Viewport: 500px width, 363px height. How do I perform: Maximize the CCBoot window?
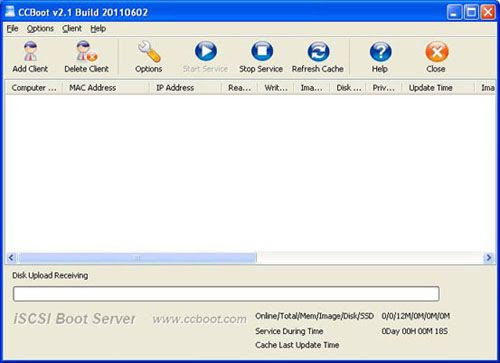(x=471, y=12)
